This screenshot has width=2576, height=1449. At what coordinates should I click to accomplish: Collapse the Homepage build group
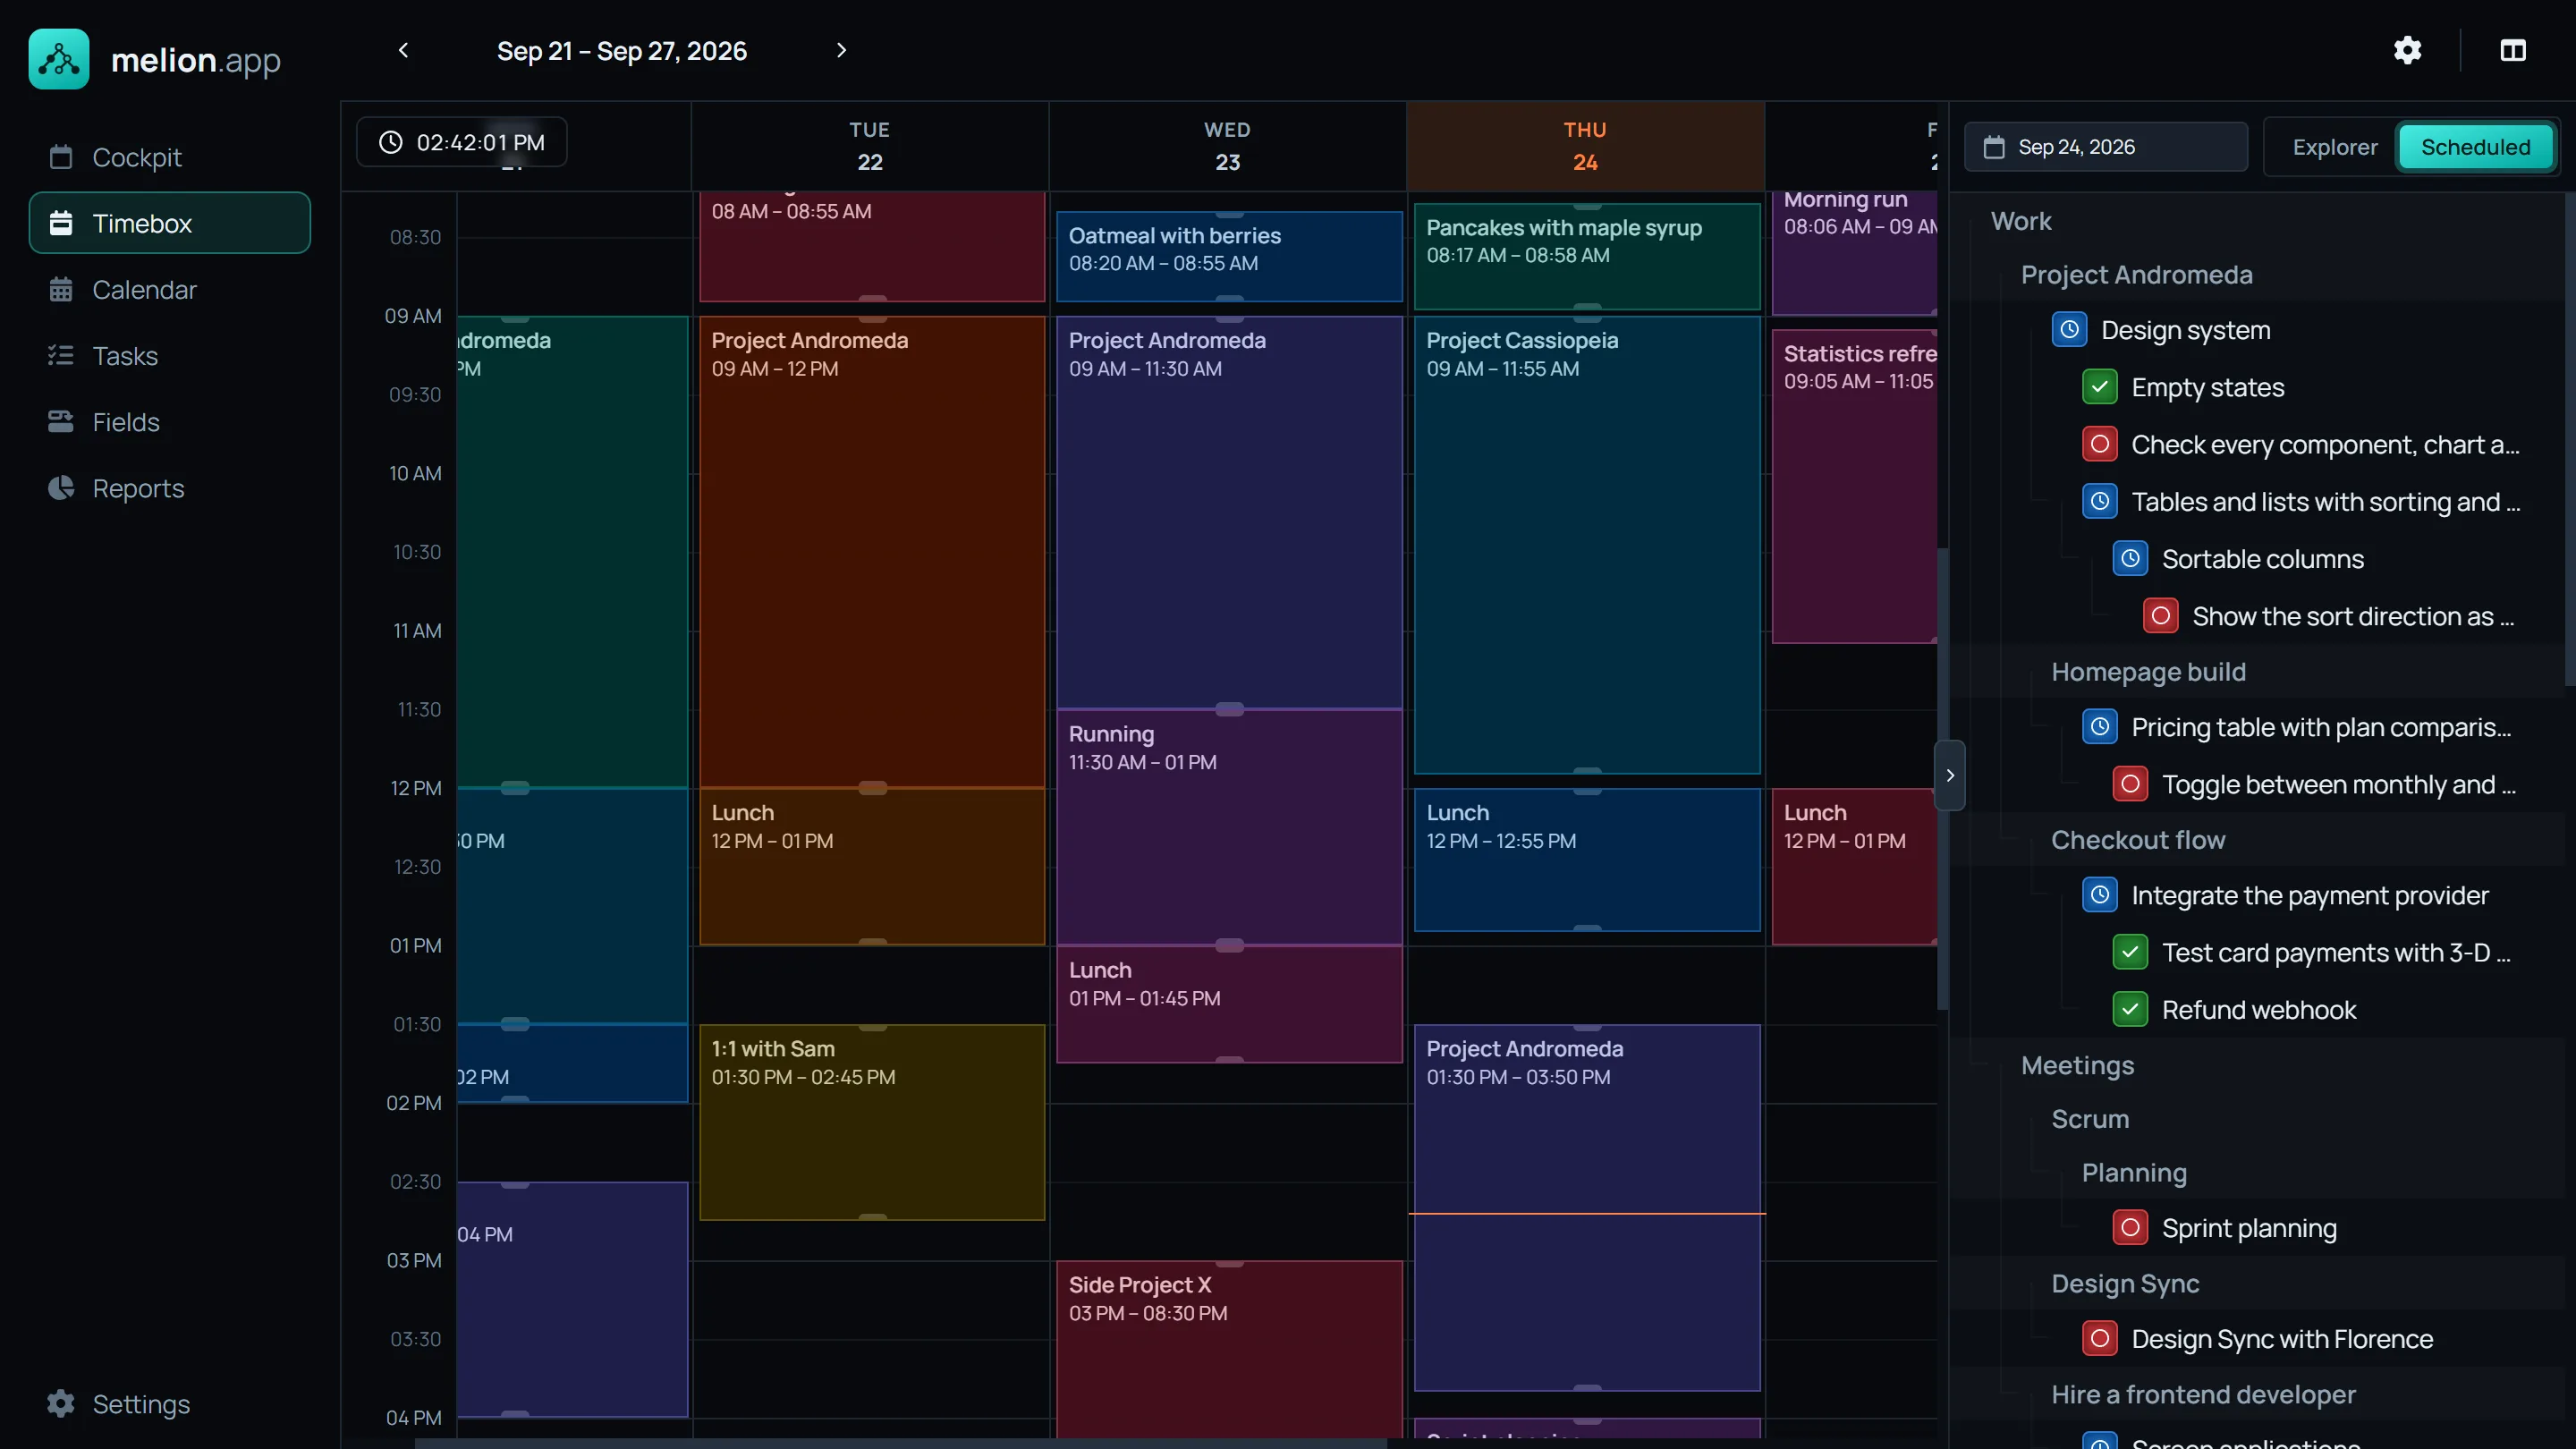pyautogui.click(x=2148, y=672)
